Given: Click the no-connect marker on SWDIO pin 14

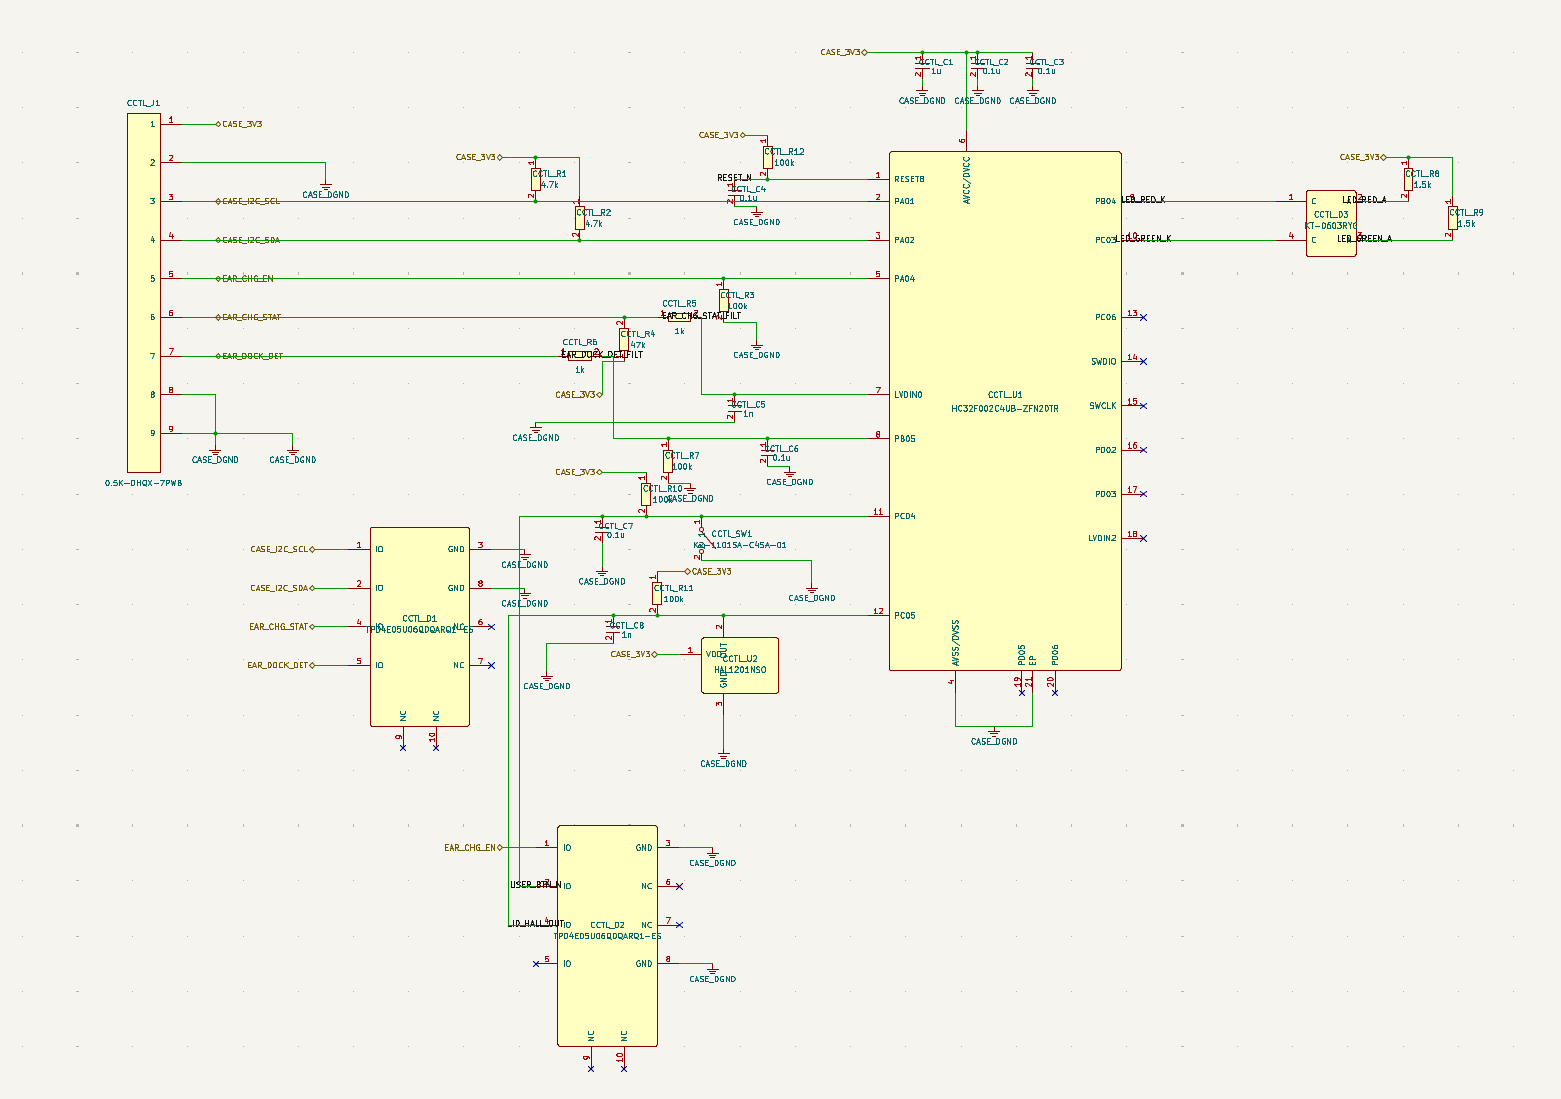Looking at the screenshot, I should [x=1144, y=362].
